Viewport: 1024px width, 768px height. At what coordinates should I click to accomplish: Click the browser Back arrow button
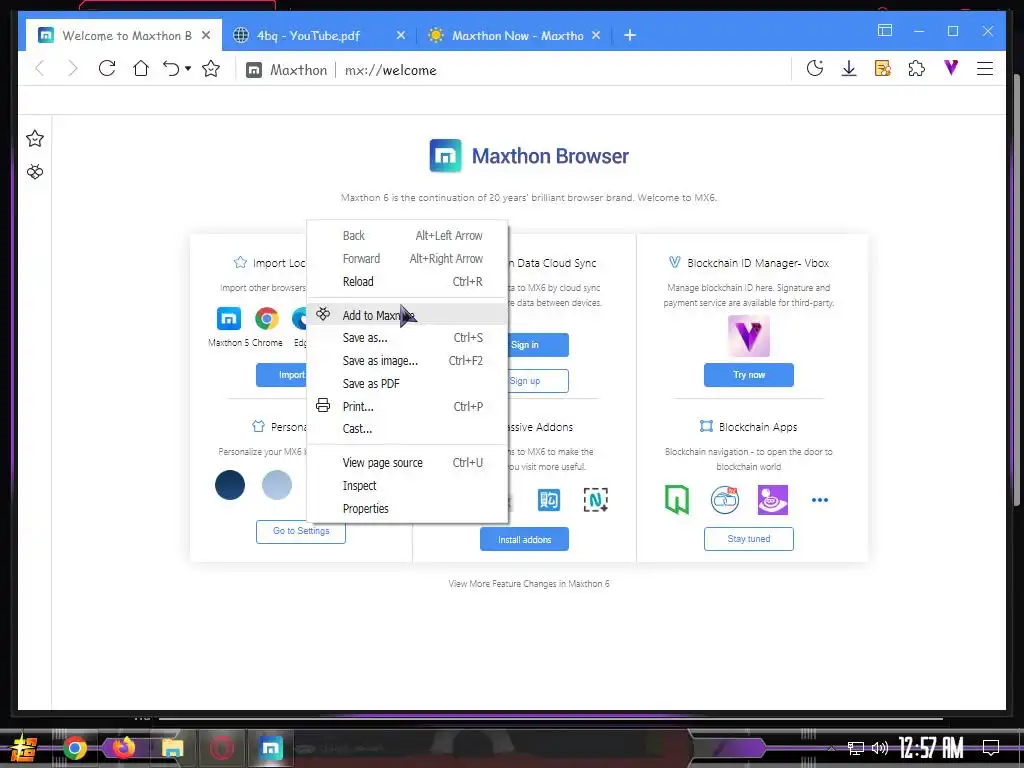click(40, 69)
